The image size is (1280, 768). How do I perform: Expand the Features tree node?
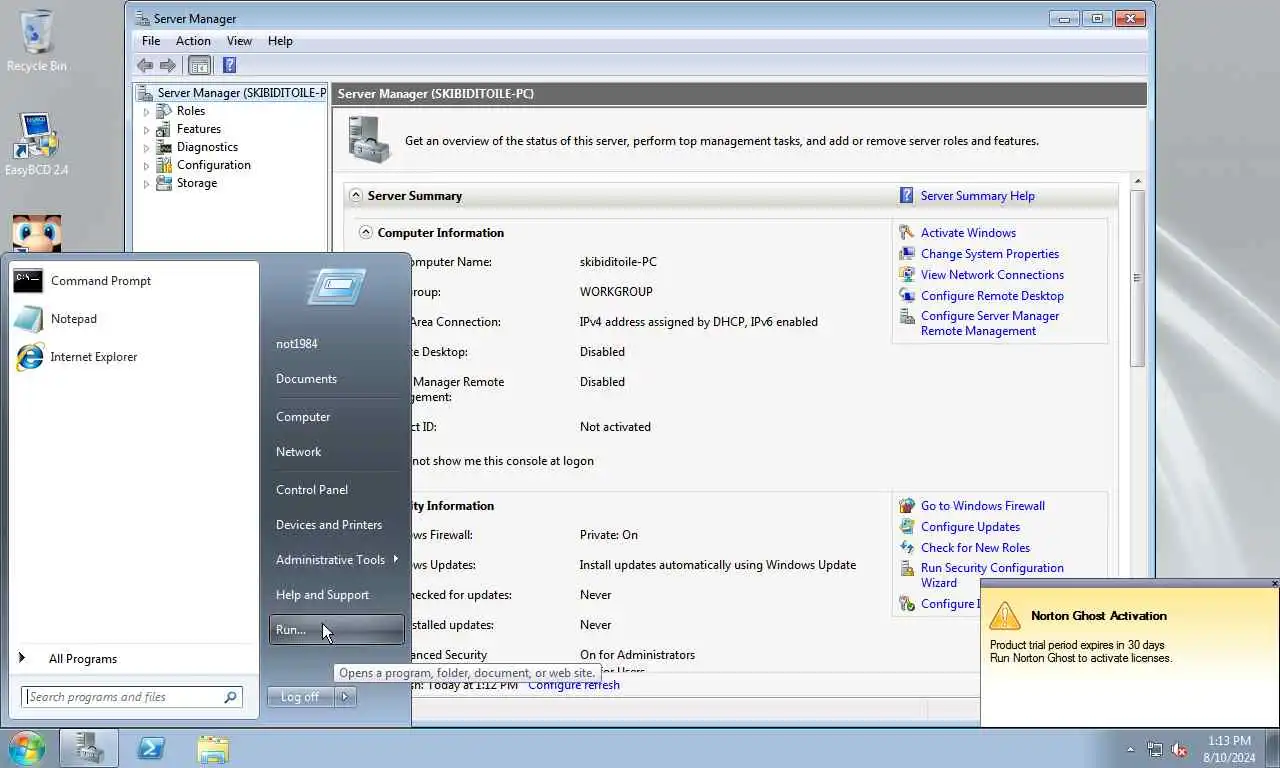coord(146,129)
